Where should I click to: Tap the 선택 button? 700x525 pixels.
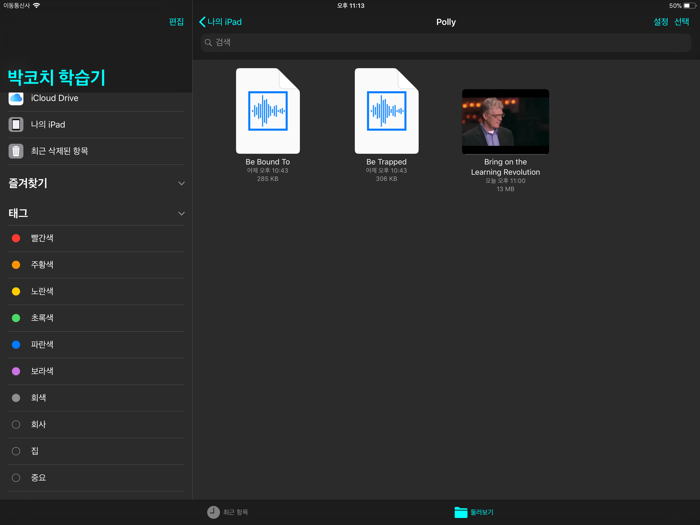click(x=682, y=22)
